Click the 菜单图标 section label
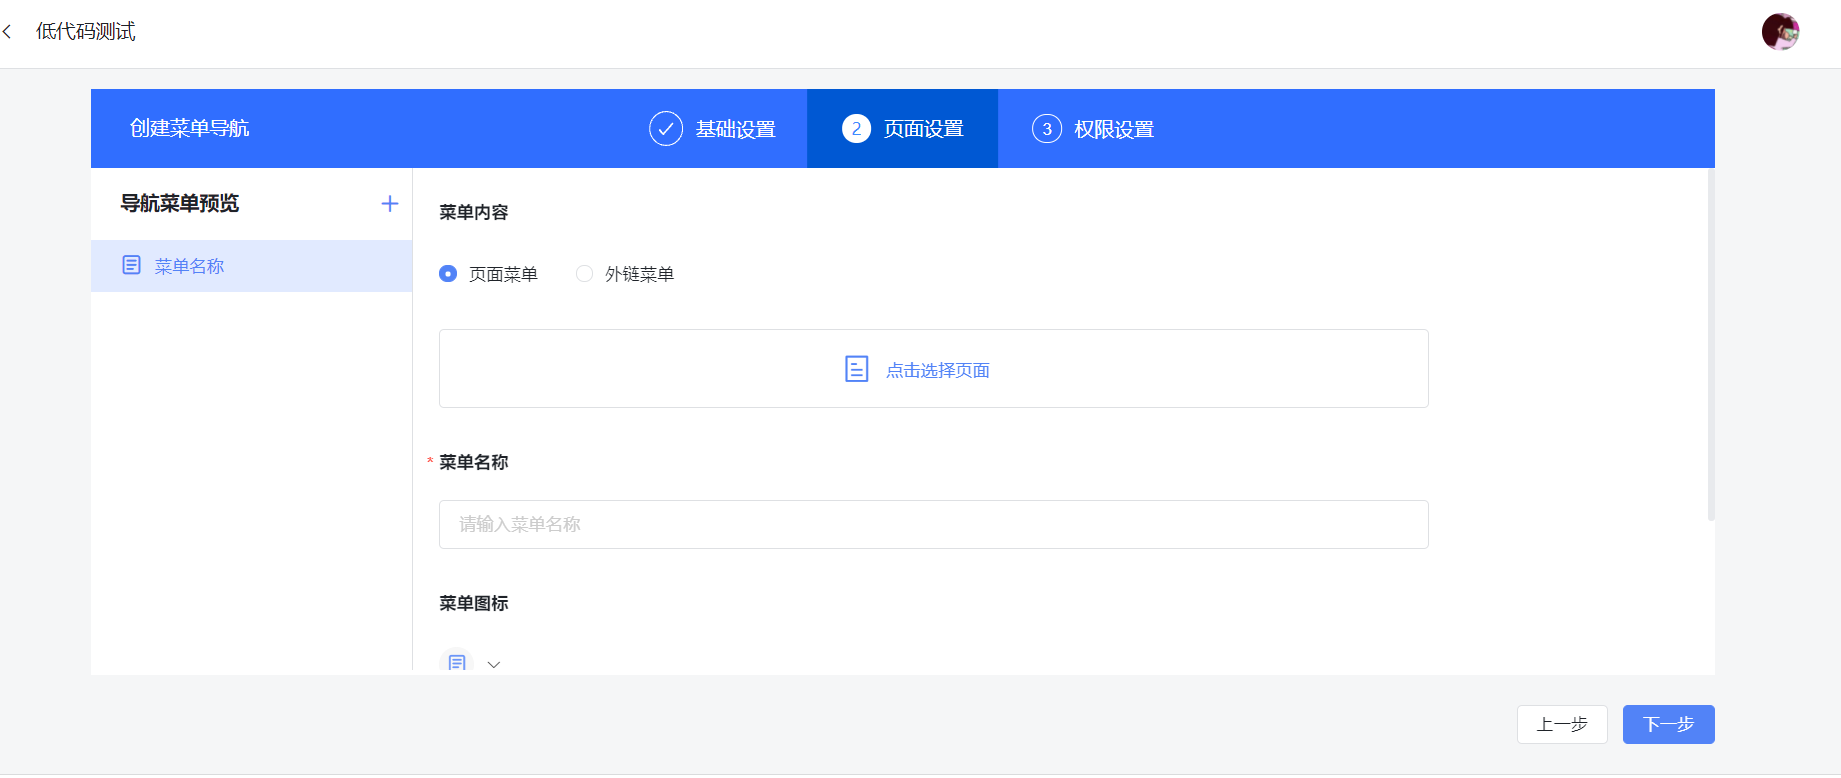 pos(474,603)
